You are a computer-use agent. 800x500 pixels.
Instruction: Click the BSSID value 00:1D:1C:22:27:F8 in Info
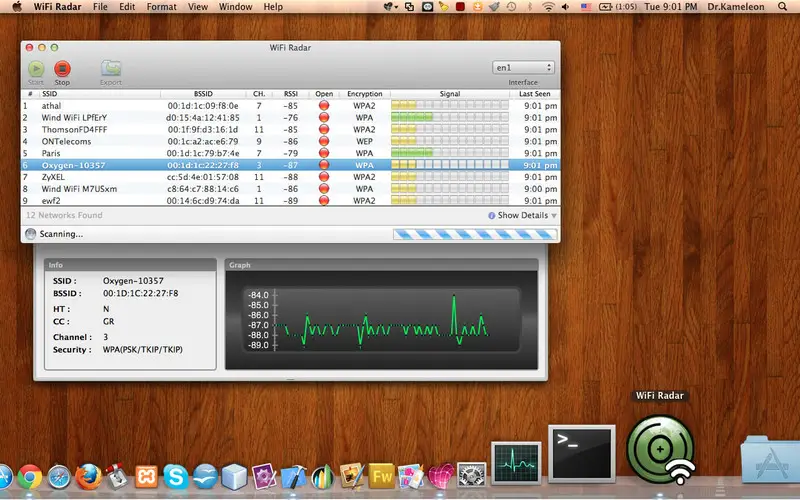coord(141,293)
